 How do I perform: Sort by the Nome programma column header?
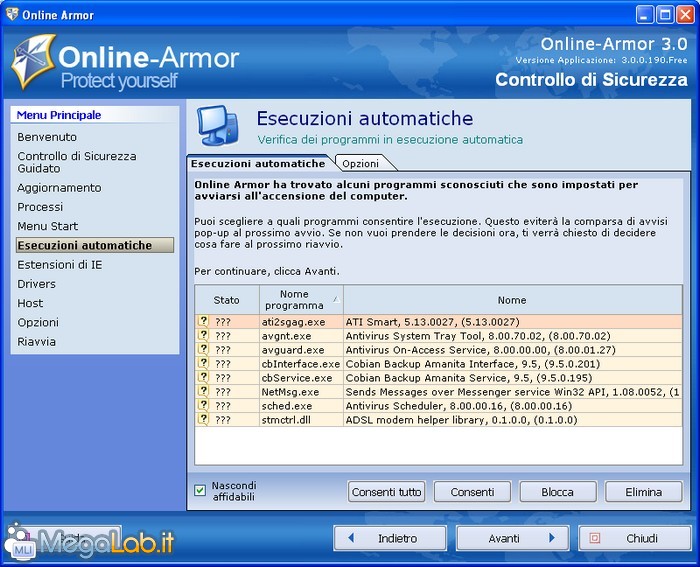pos(301,300)
